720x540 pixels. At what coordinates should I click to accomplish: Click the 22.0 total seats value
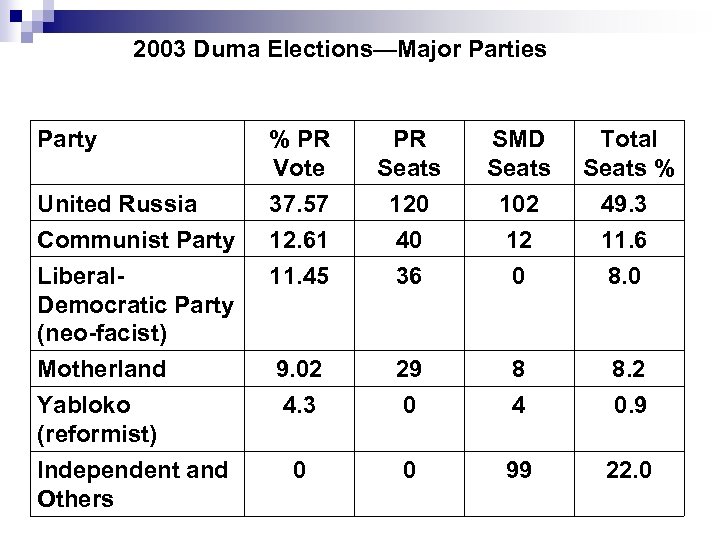[629, 469]
